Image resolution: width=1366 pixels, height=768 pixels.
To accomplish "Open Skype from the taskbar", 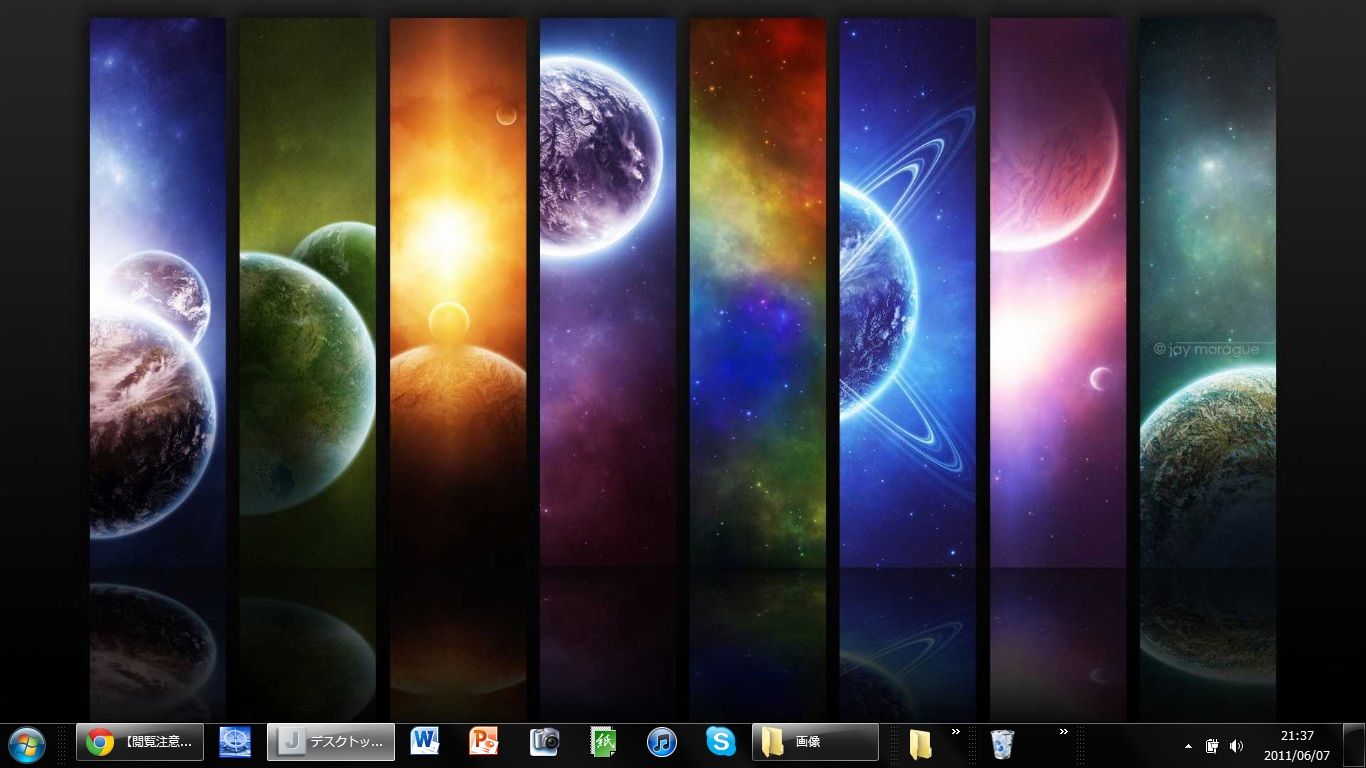I will tap(721, 742).
